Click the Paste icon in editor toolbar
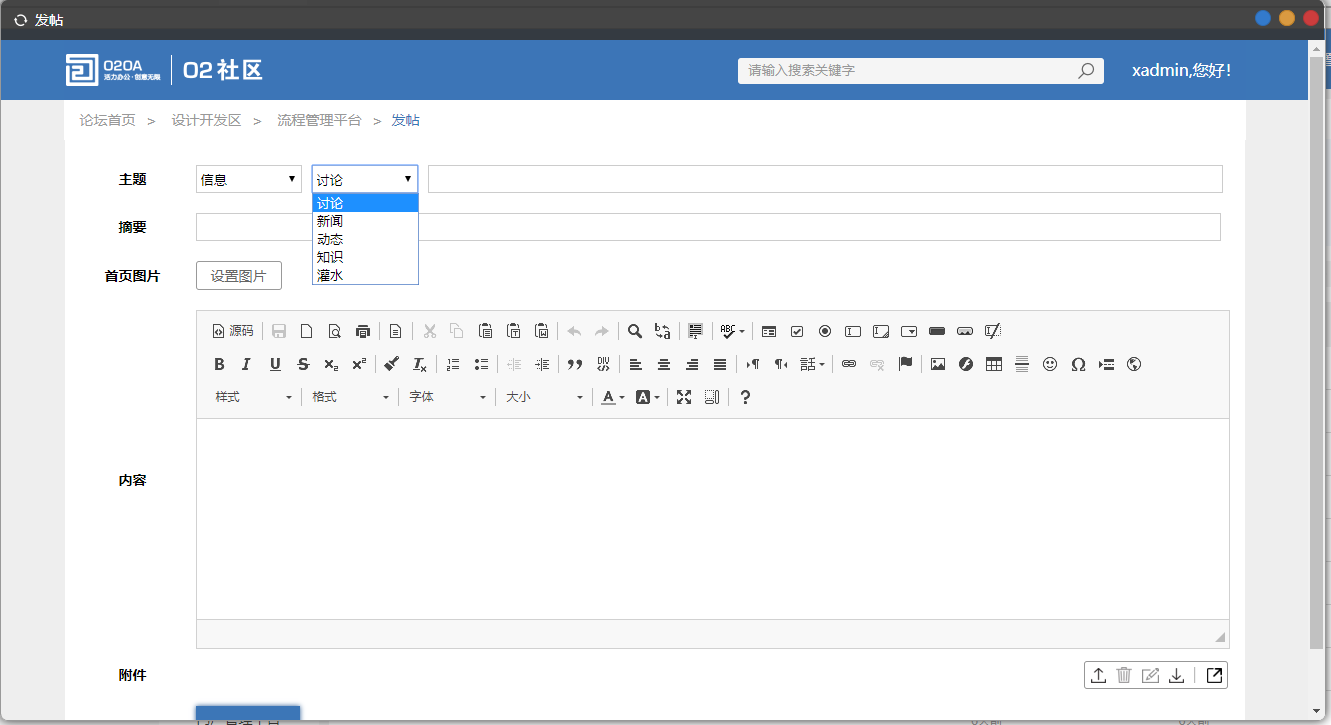Viewport: 1331px width, 725px height. point(486,331)
